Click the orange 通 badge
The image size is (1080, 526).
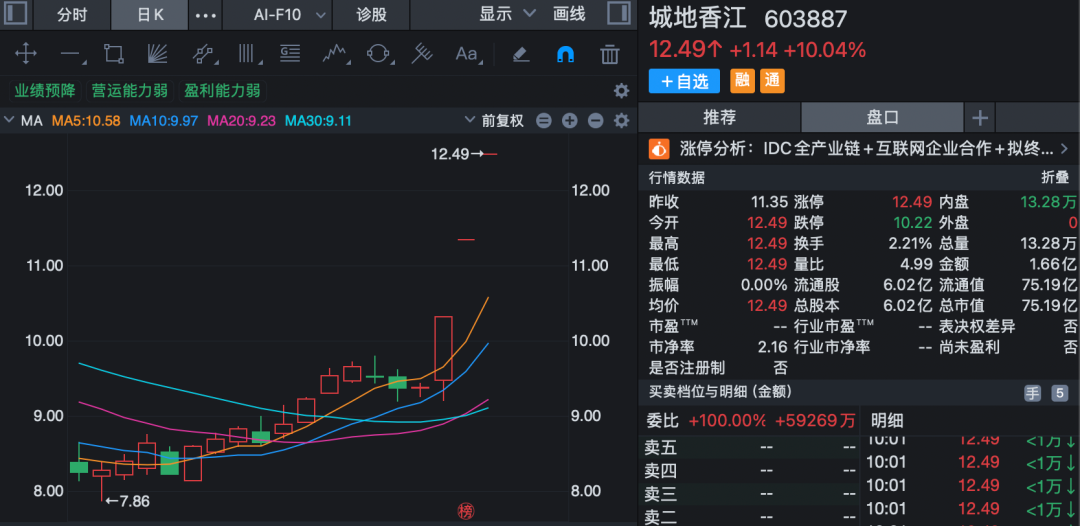tap(772, 81)
